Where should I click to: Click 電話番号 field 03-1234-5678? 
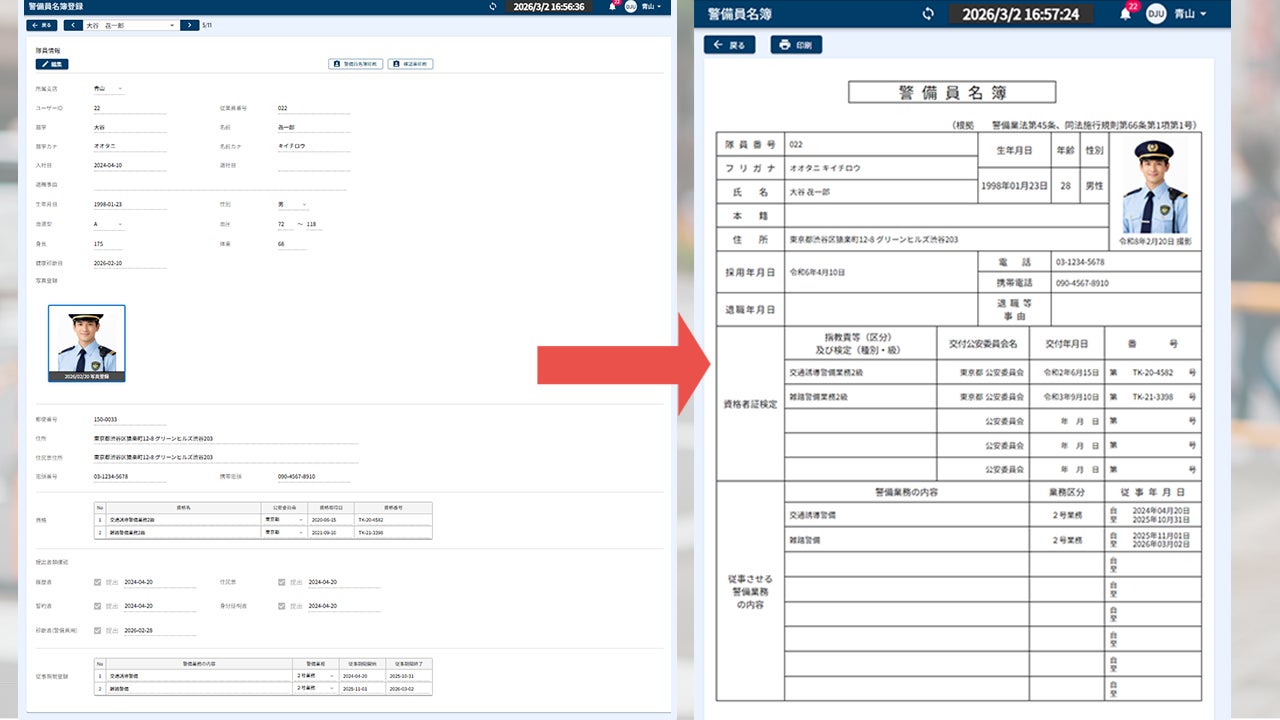(129, 477)
